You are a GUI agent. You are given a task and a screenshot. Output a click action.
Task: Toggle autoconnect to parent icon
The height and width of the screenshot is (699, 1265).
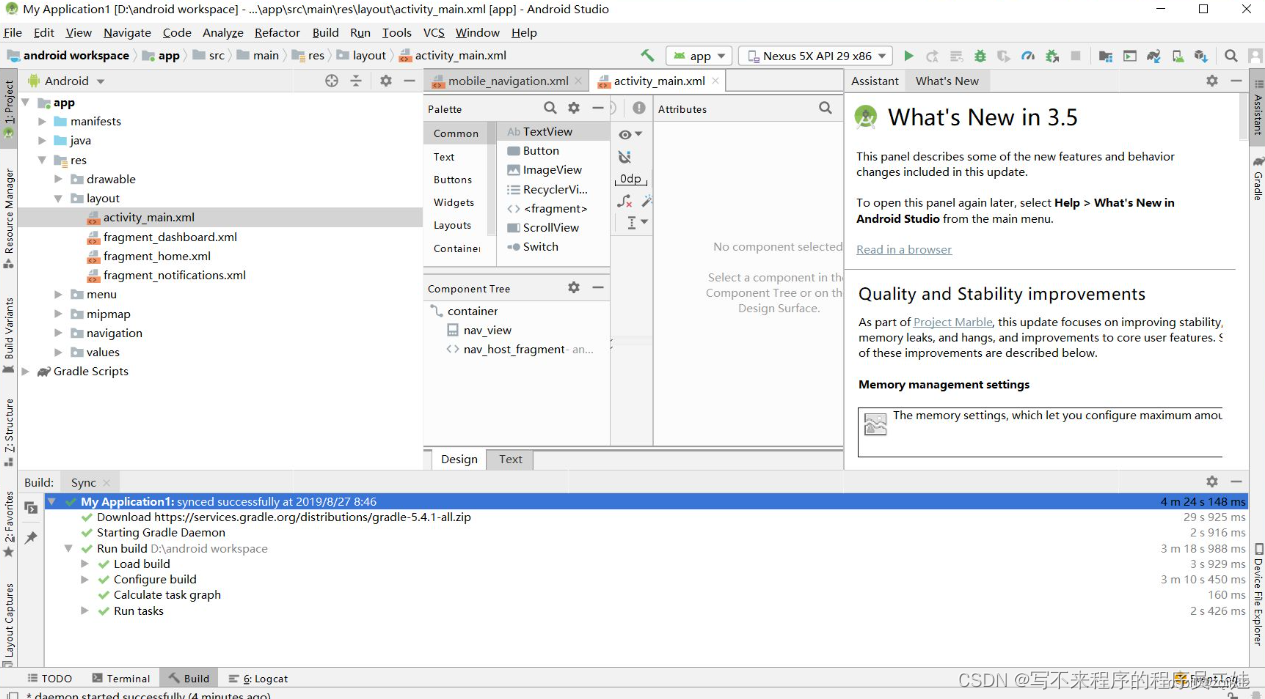[x=625, y=157]
